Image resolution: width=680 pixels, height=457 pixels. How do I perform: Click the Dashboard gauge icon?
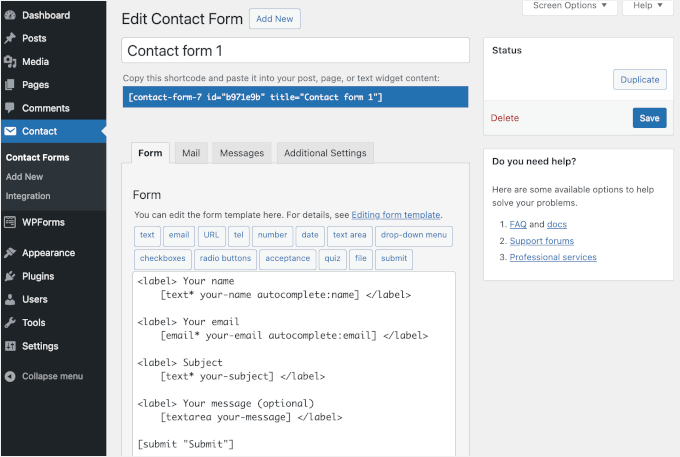coord(10,15)
